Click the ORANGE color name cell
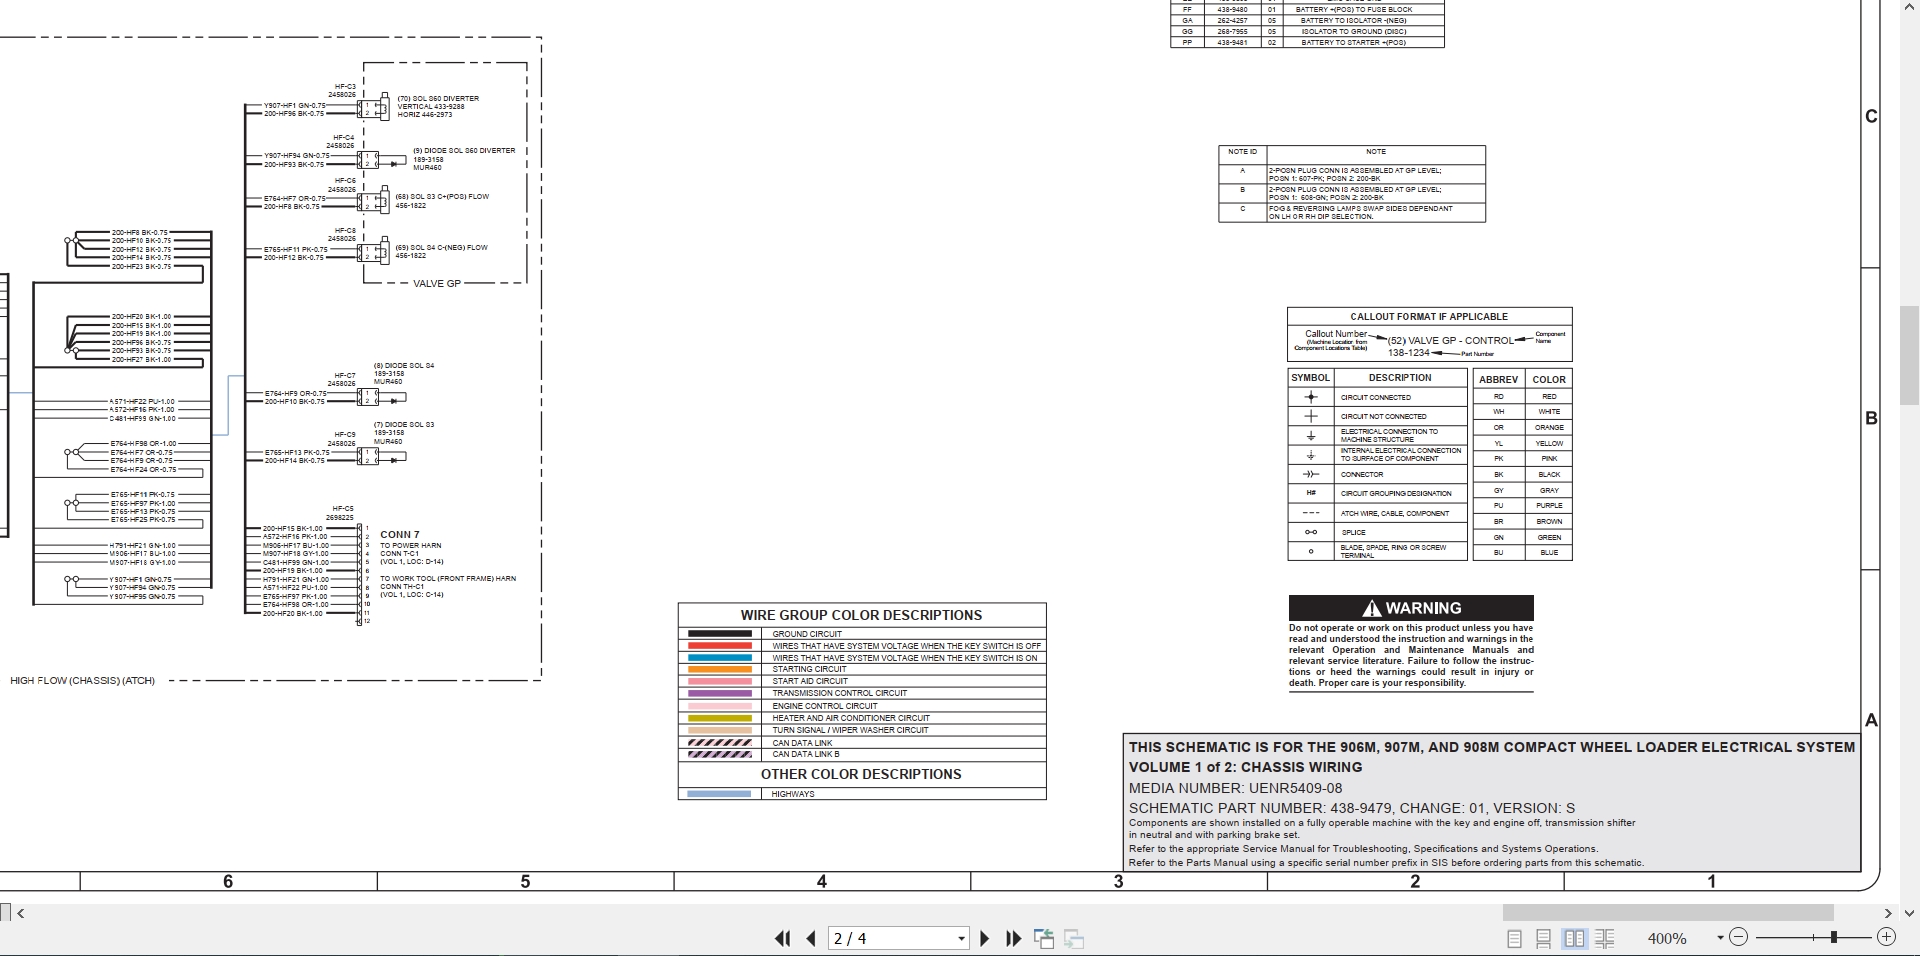Screen dimensions: 1920x956 pos(1549,428)
